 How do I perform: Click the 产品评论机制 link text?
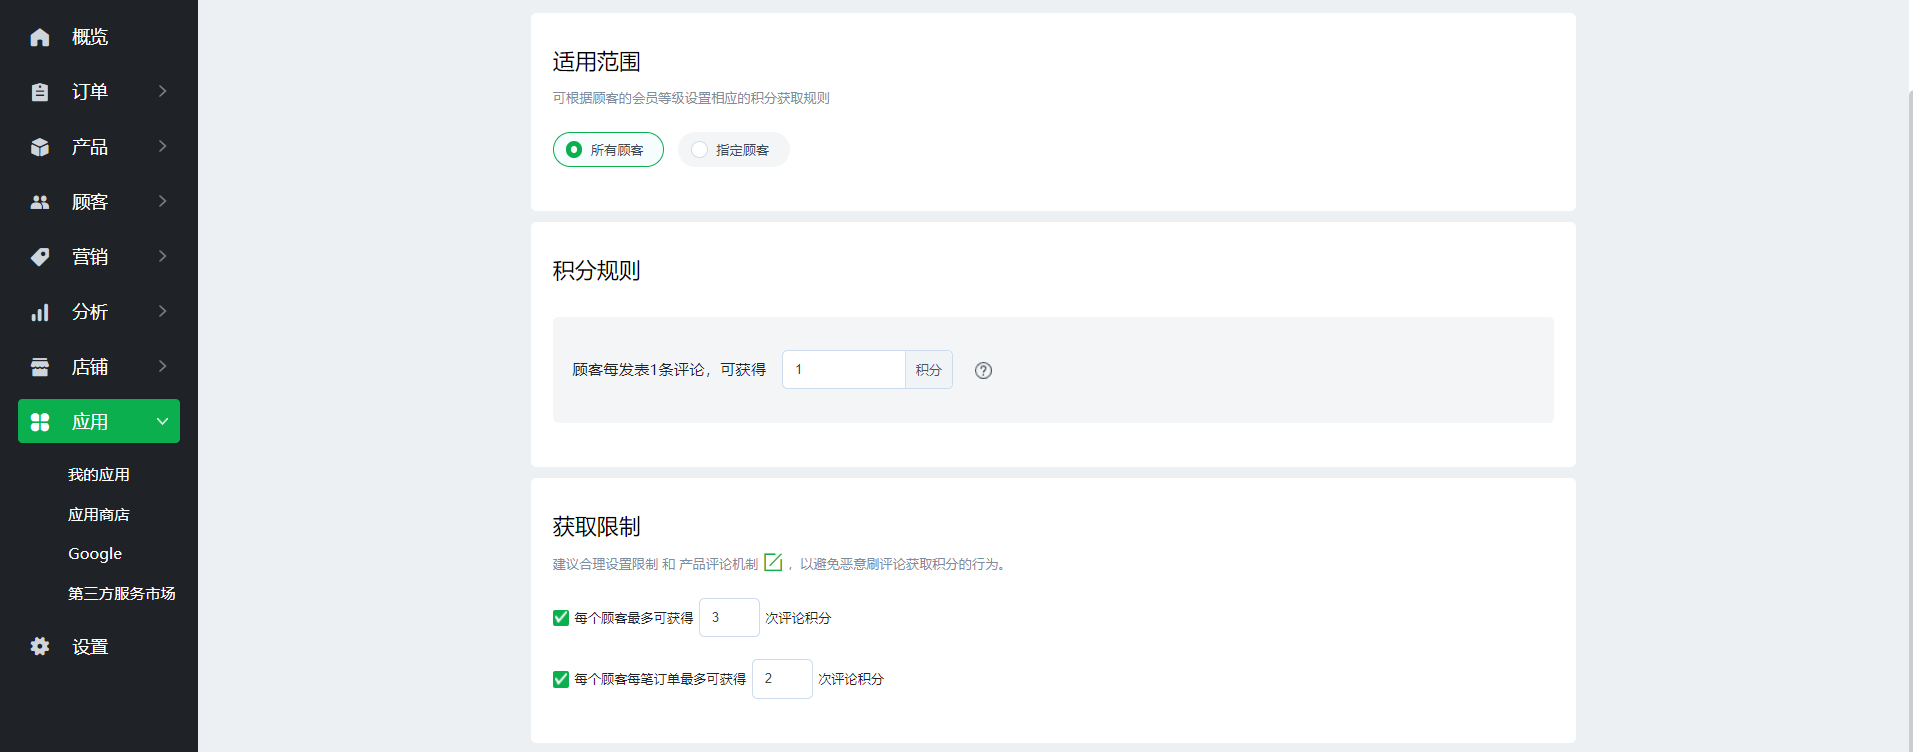(718, 564)
